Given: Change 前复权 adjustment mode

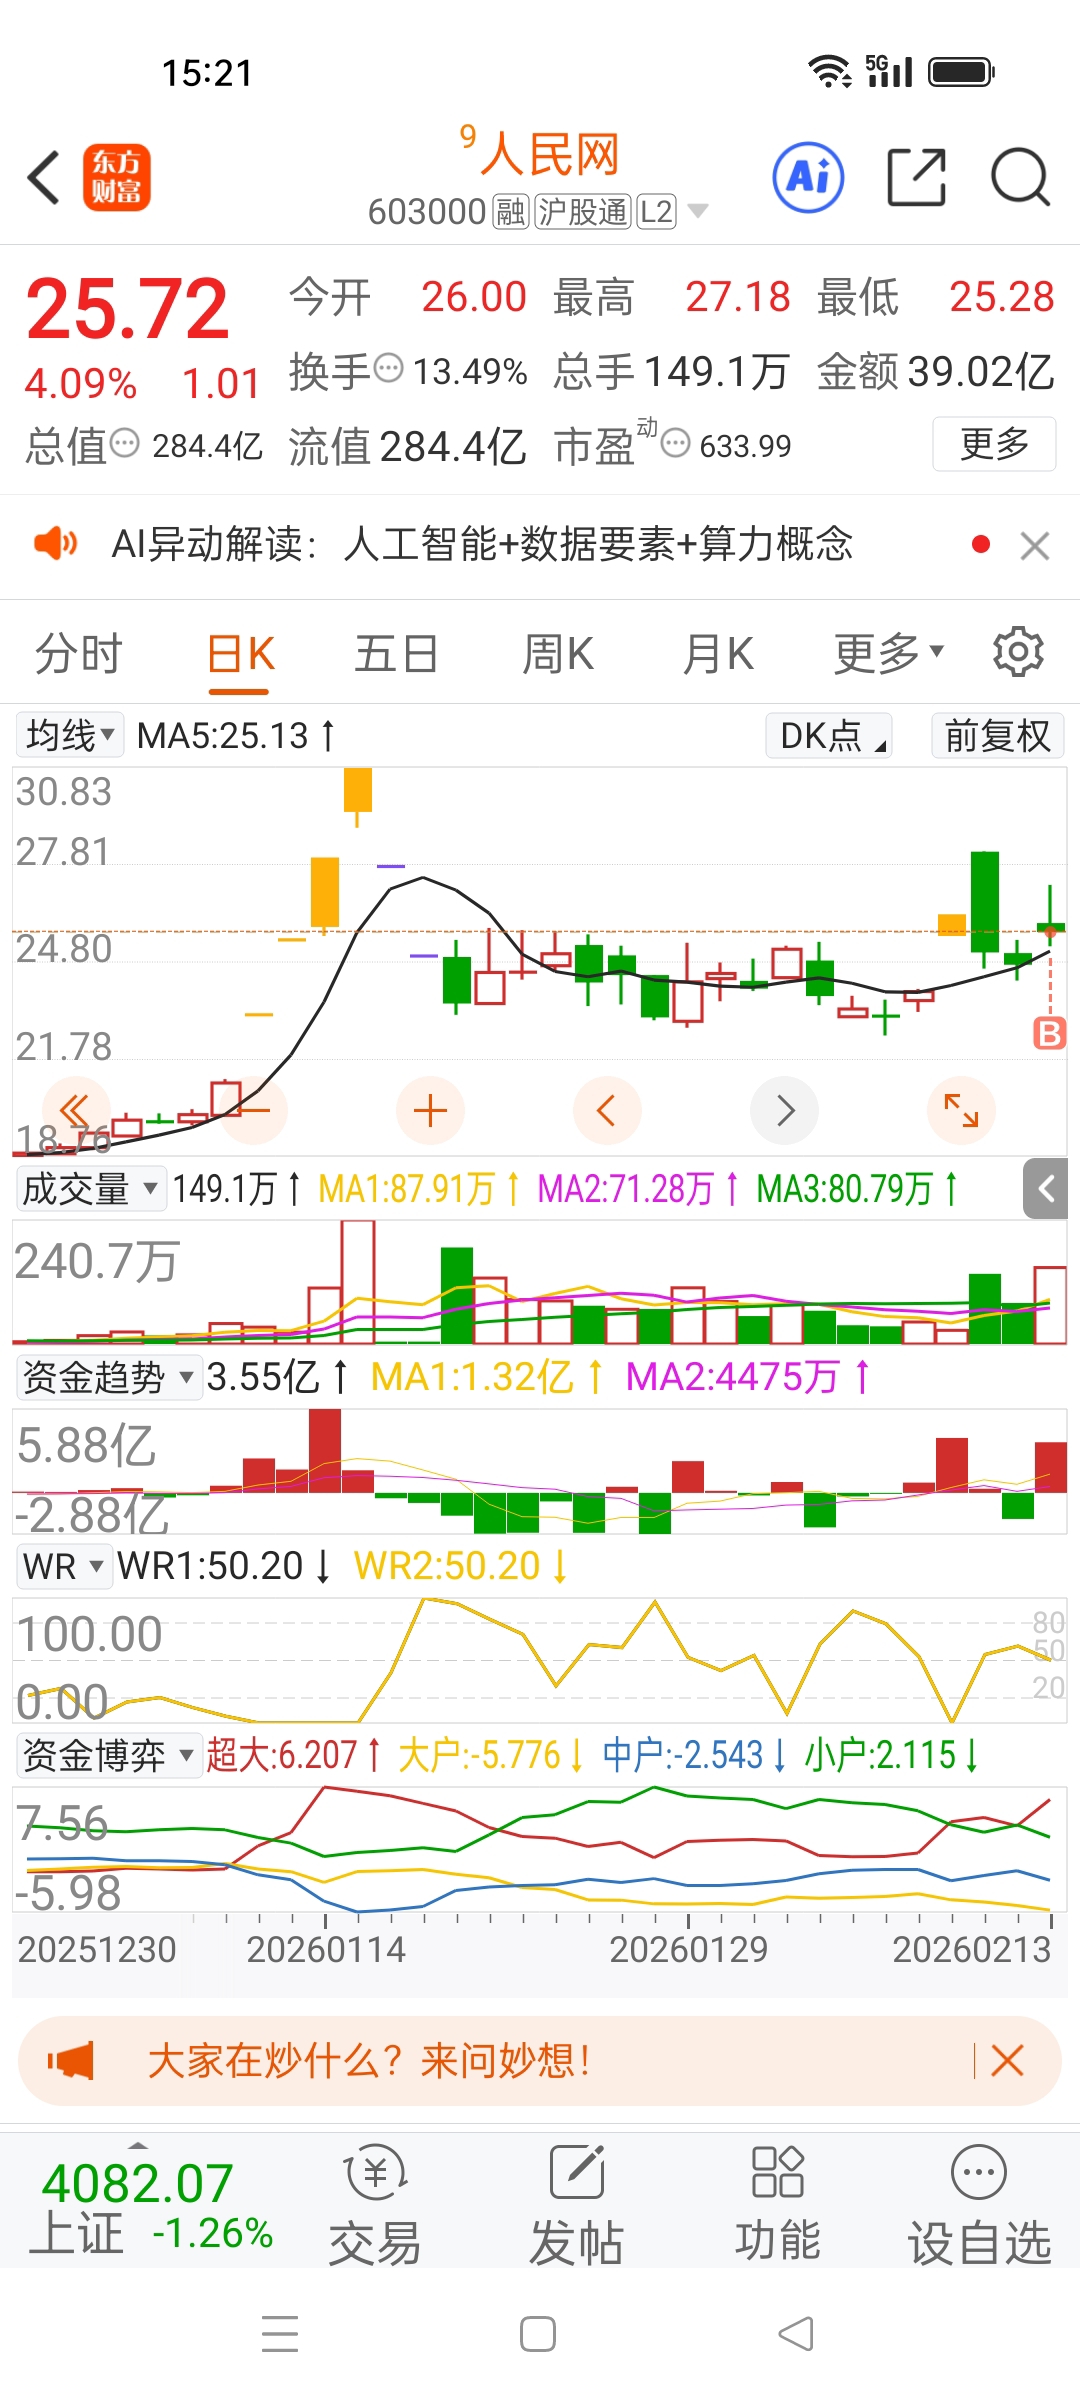Looking at the screenshot, I should click(x=997, y=735).
